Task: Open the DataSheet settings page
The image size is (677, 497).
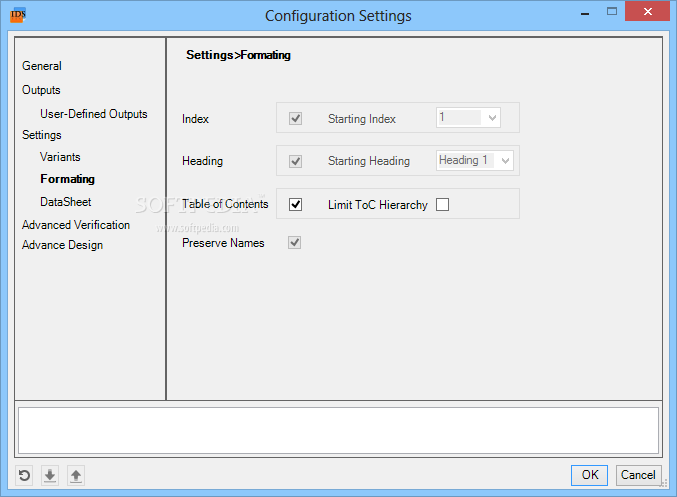Action: (x=66, y=202)
